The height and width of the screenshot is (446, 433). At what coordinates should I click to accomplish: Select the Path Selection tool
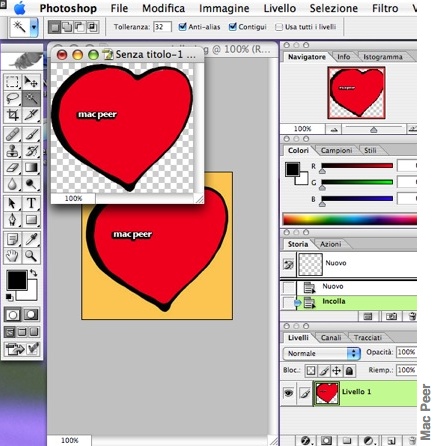pyautogui.click(x=13, y=203)
